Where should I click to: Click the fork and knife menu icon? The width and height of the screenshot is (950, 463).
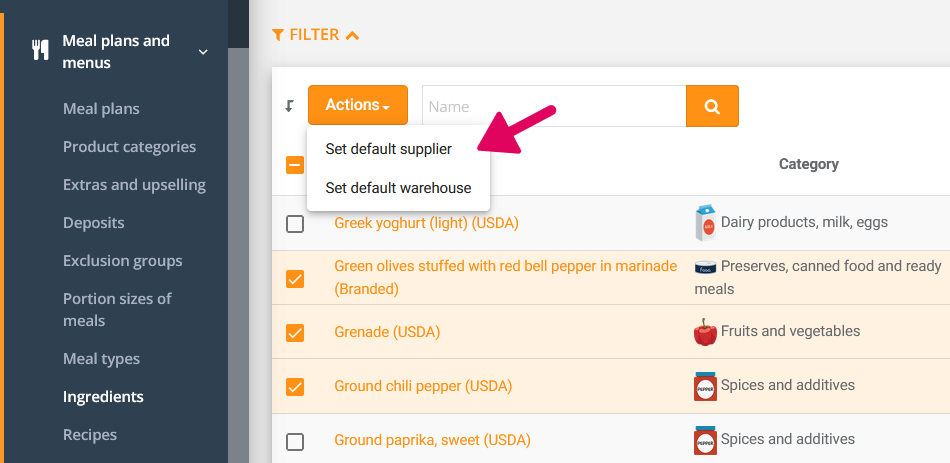tap(40, 51)
